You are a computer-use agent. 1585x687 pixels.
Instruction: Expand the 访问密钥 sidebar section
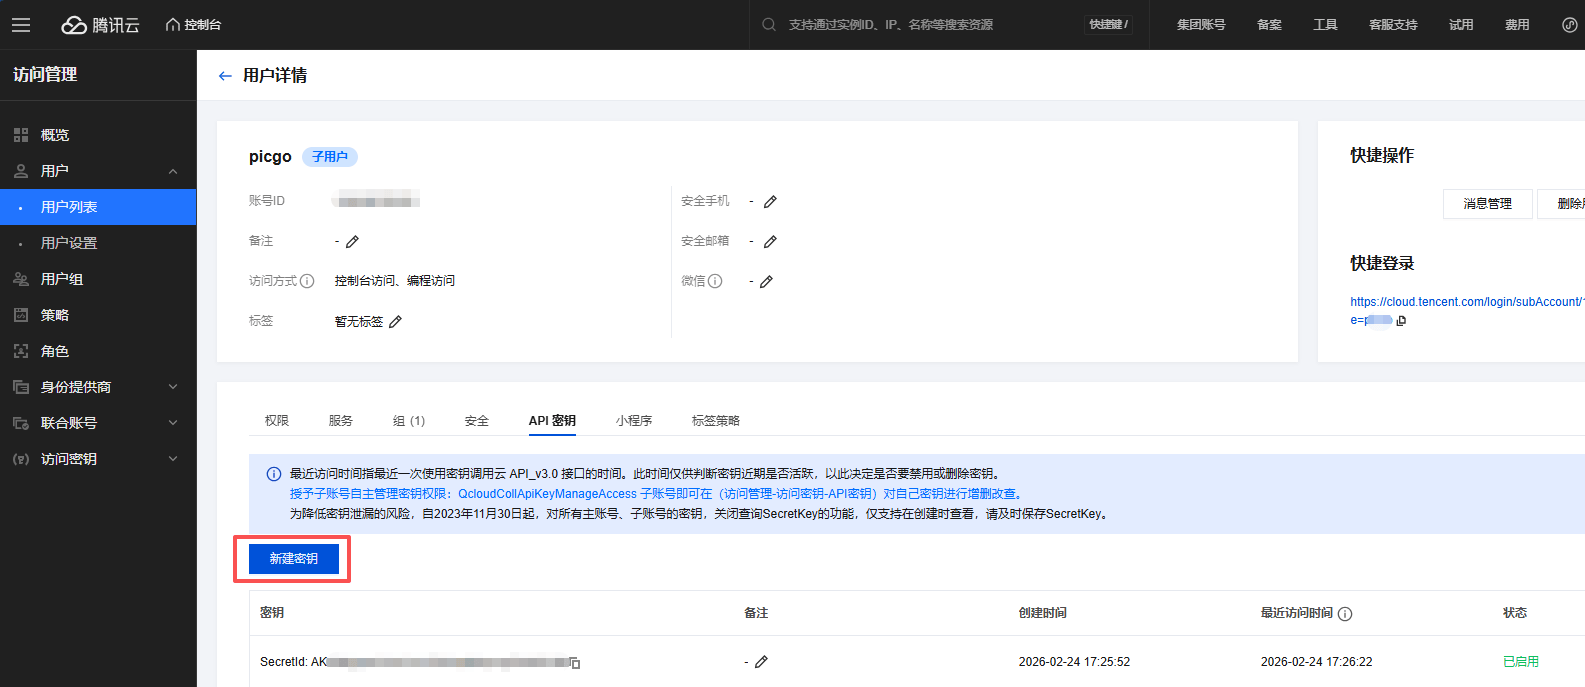point(173,459)
